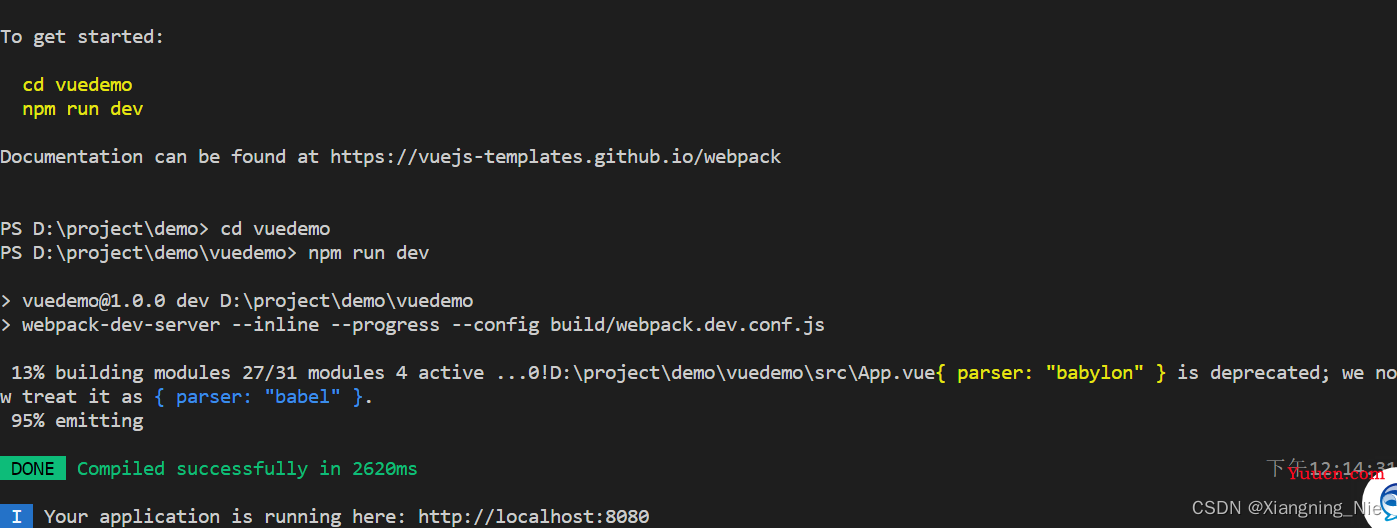Click the timestamp 12:14:31 on the right

pos(1352,468)
